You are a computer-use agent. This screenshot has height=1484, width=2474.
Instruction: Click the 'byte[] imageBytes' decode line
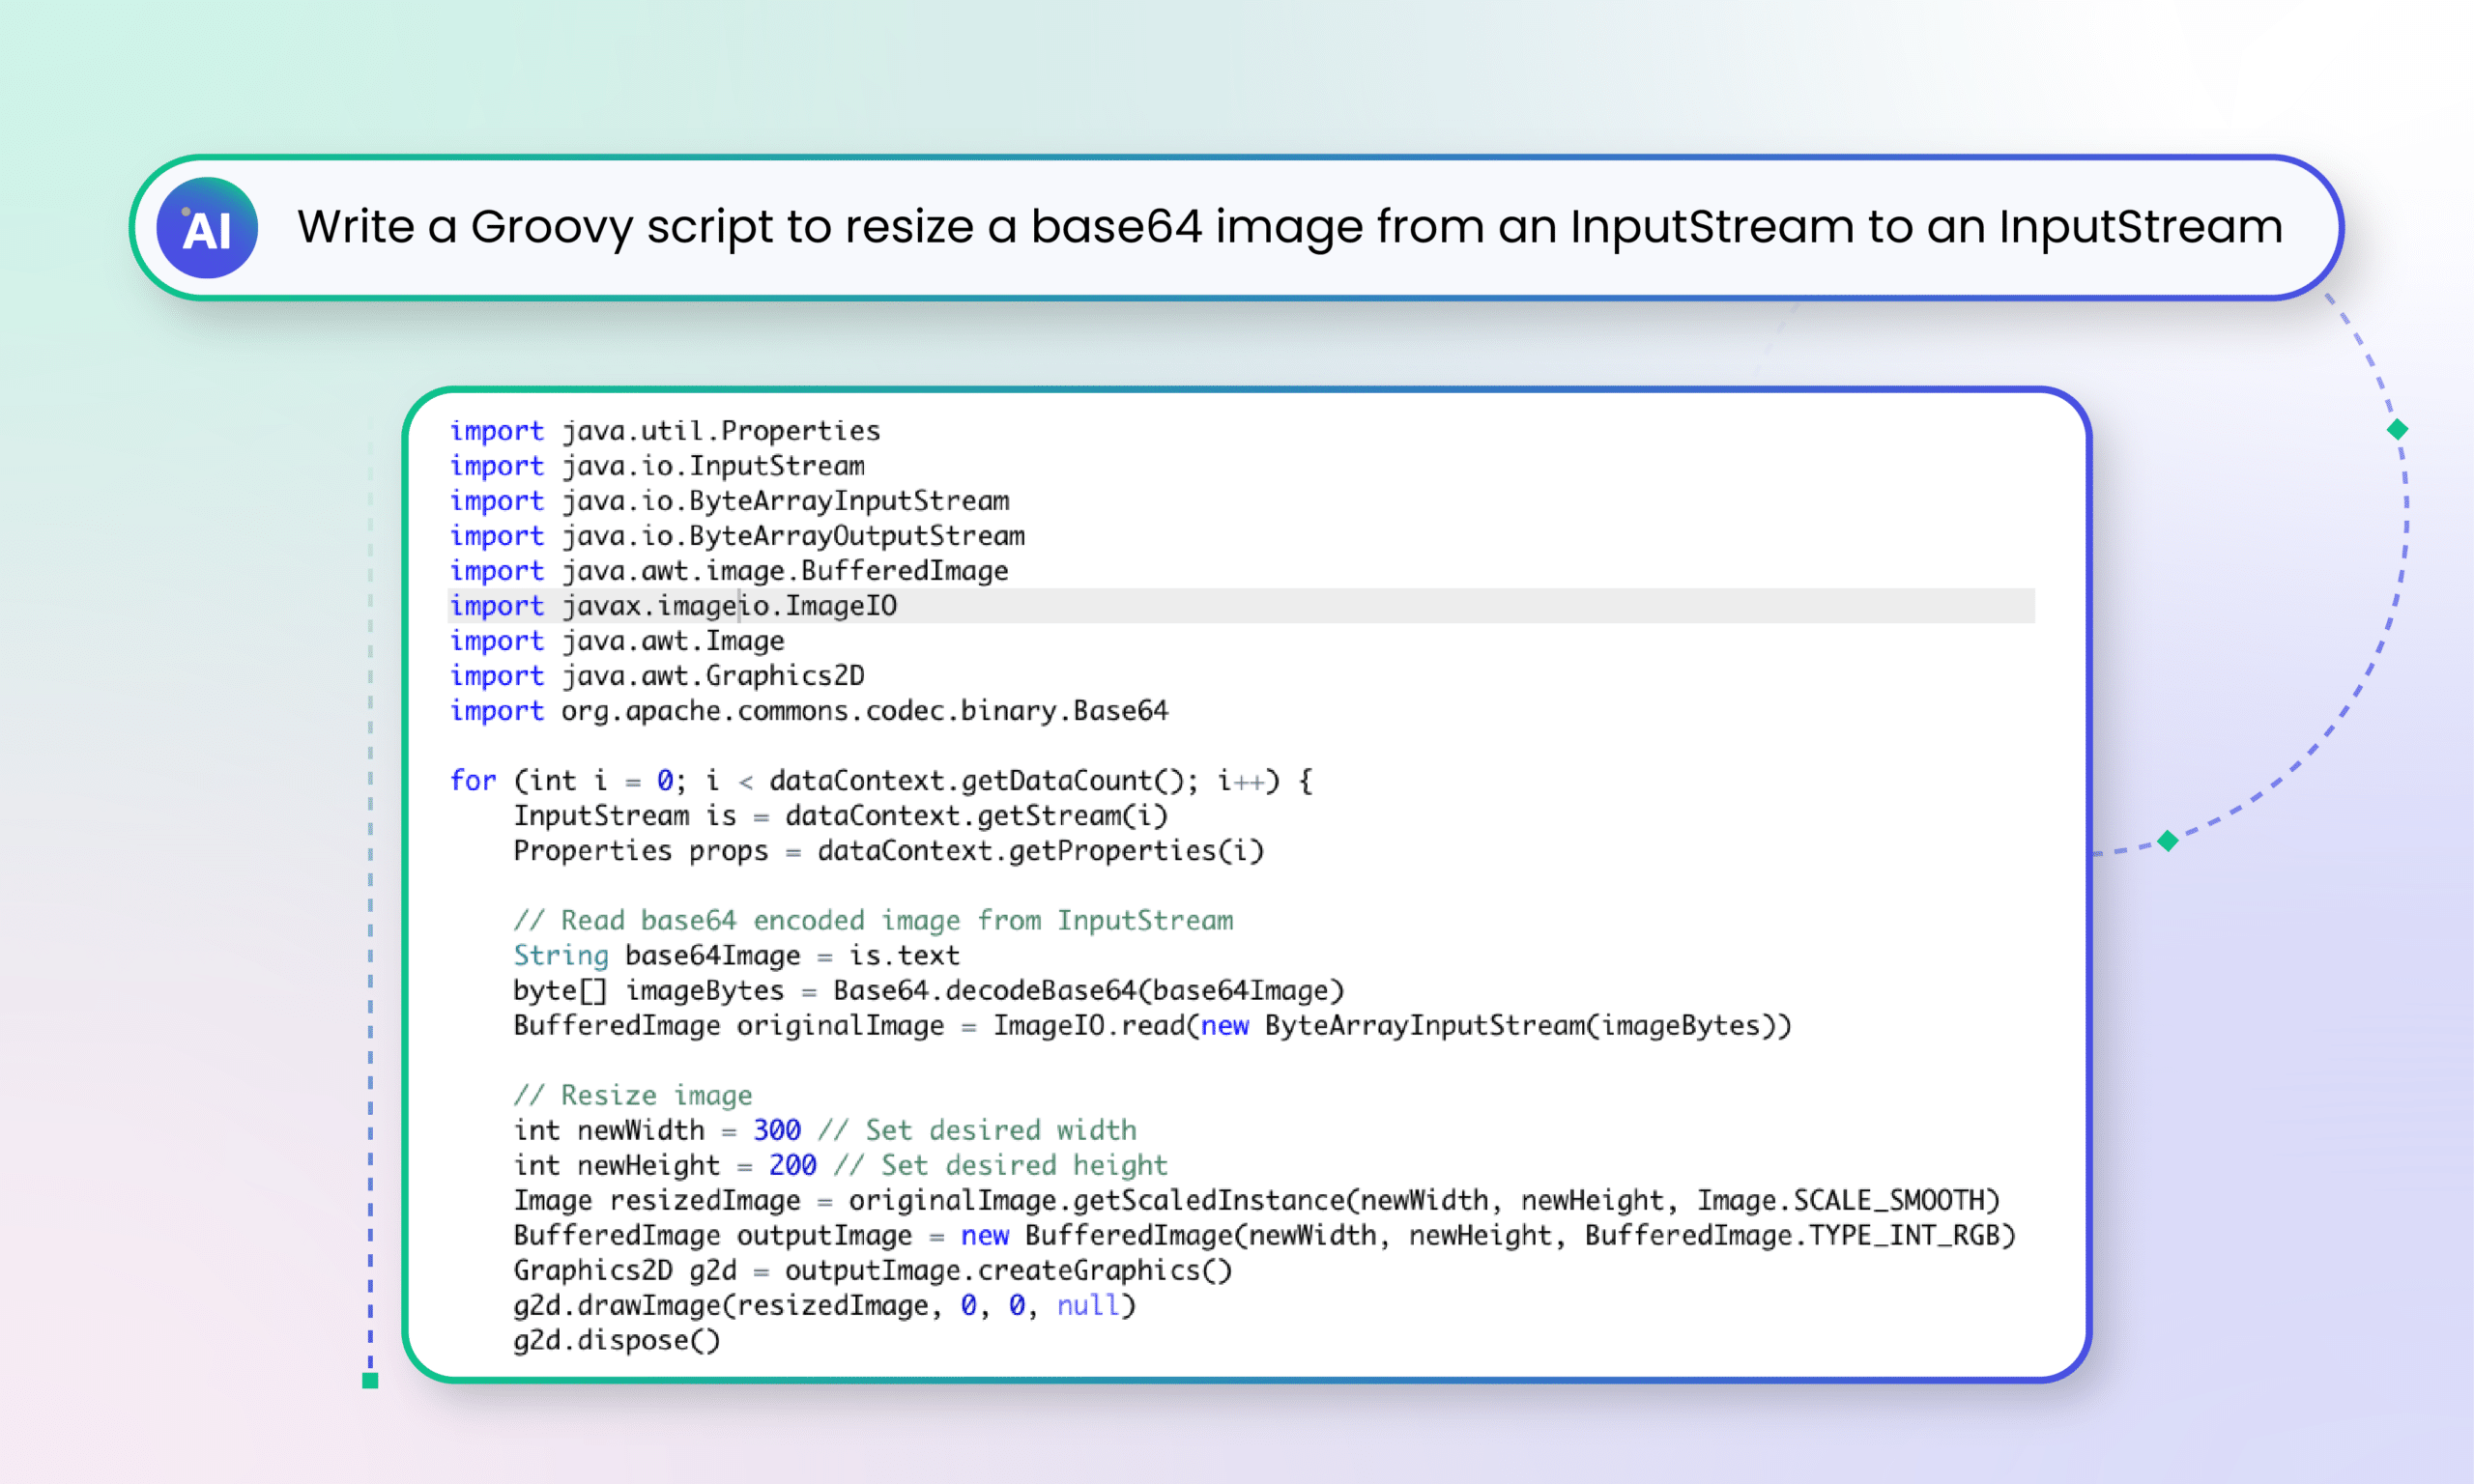[929, 991]
